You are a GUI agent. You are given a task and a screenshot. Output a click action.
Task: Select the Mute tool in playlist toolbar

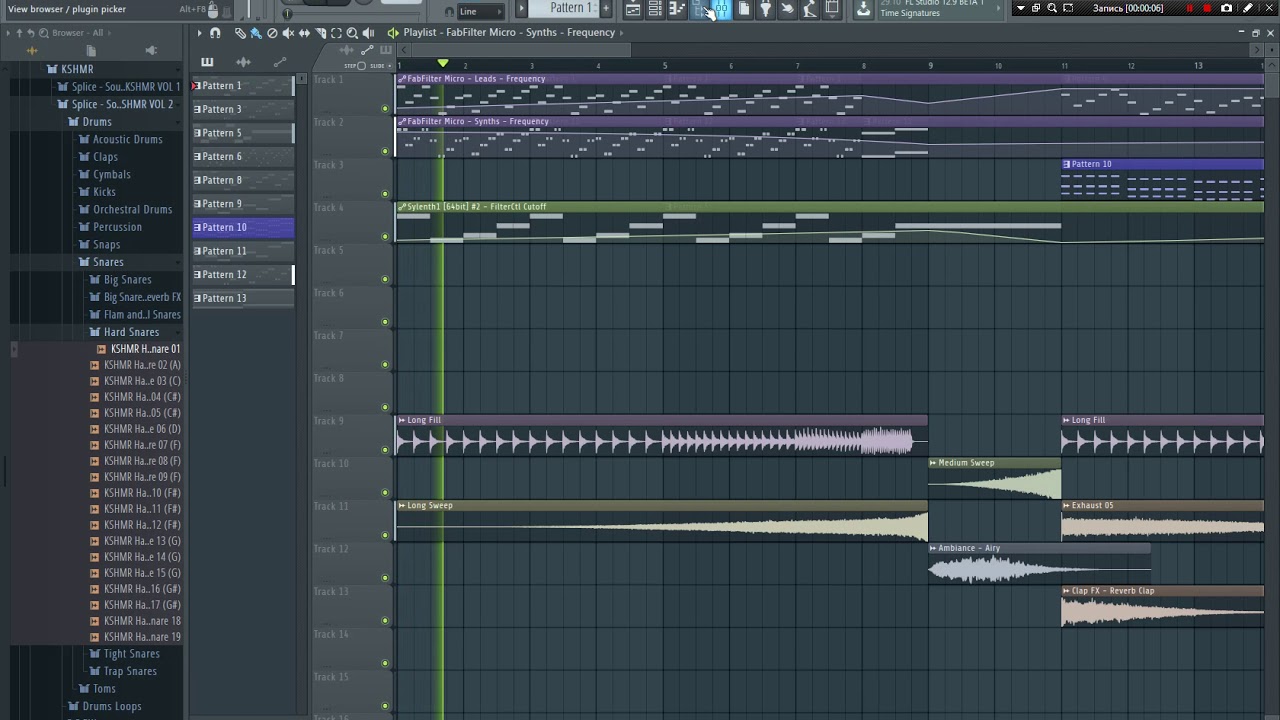point(288,33)
